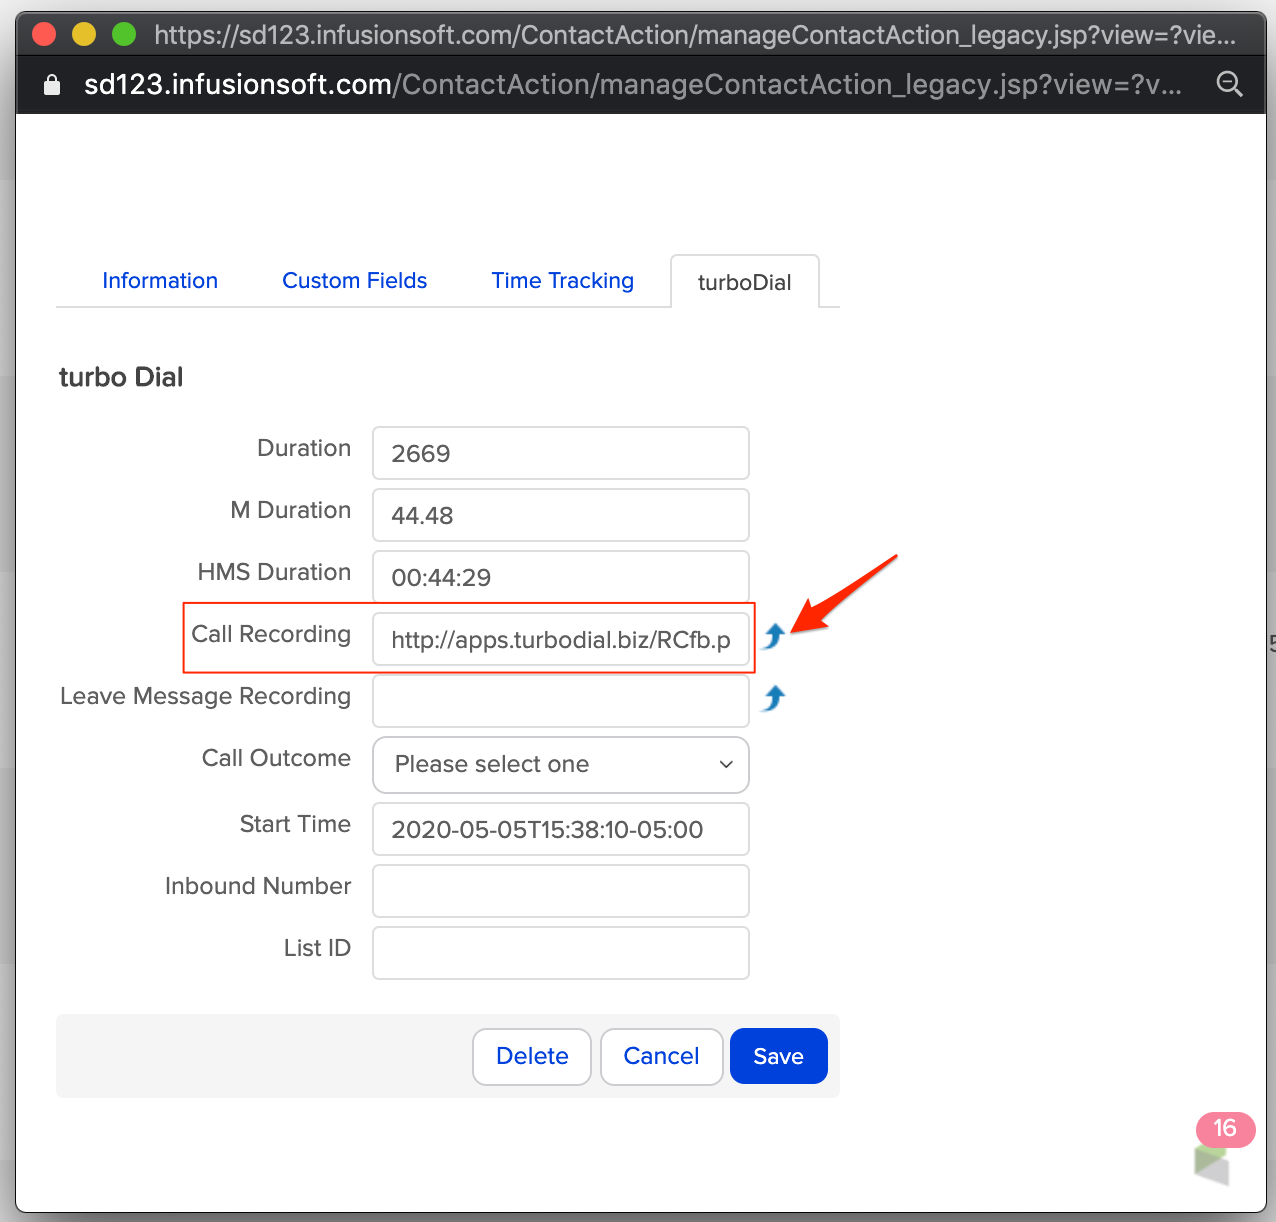
Task: Close the popup window with red button
Action: [x=44, y=35]
